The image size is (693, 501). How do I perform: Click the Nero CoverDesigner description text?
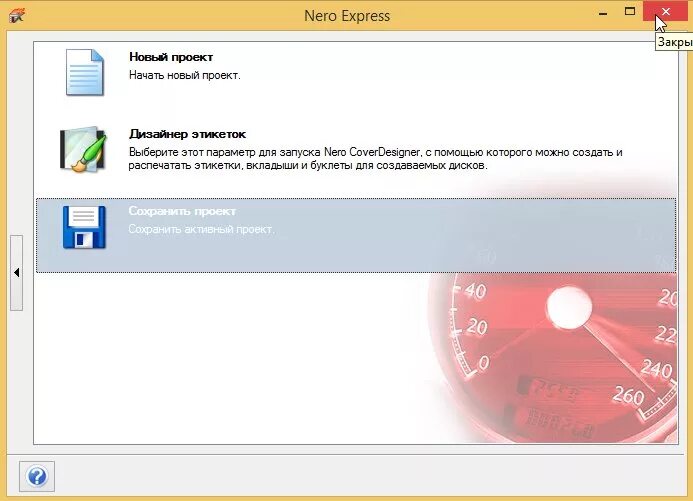click(375, 159)
